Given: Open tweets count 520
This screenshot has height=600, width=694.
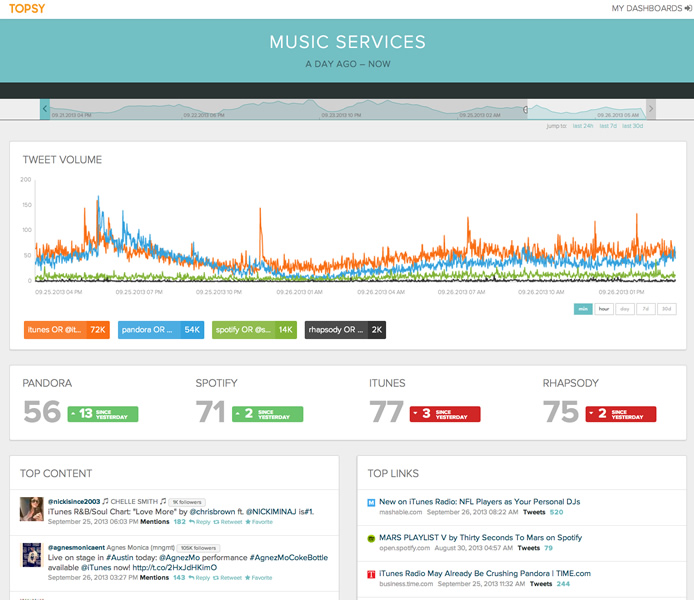Looking at the screenshot, I should (x=556, y=512).
